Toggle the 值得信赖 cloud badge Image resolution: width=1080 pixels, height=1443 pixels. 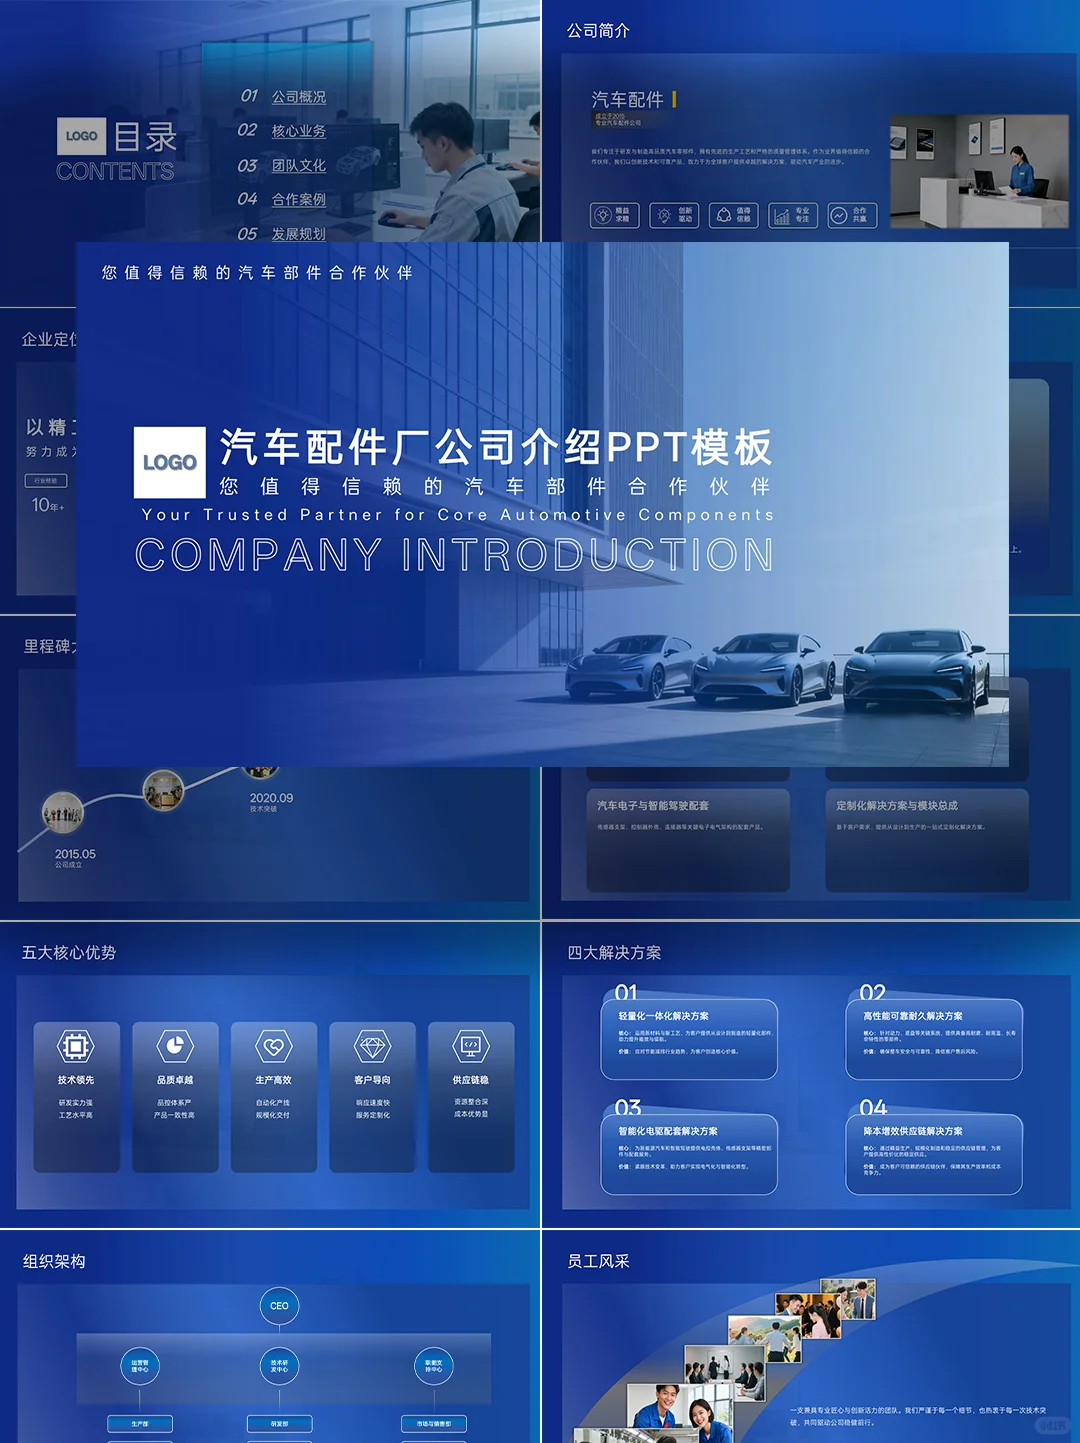[x=724, y=216]
